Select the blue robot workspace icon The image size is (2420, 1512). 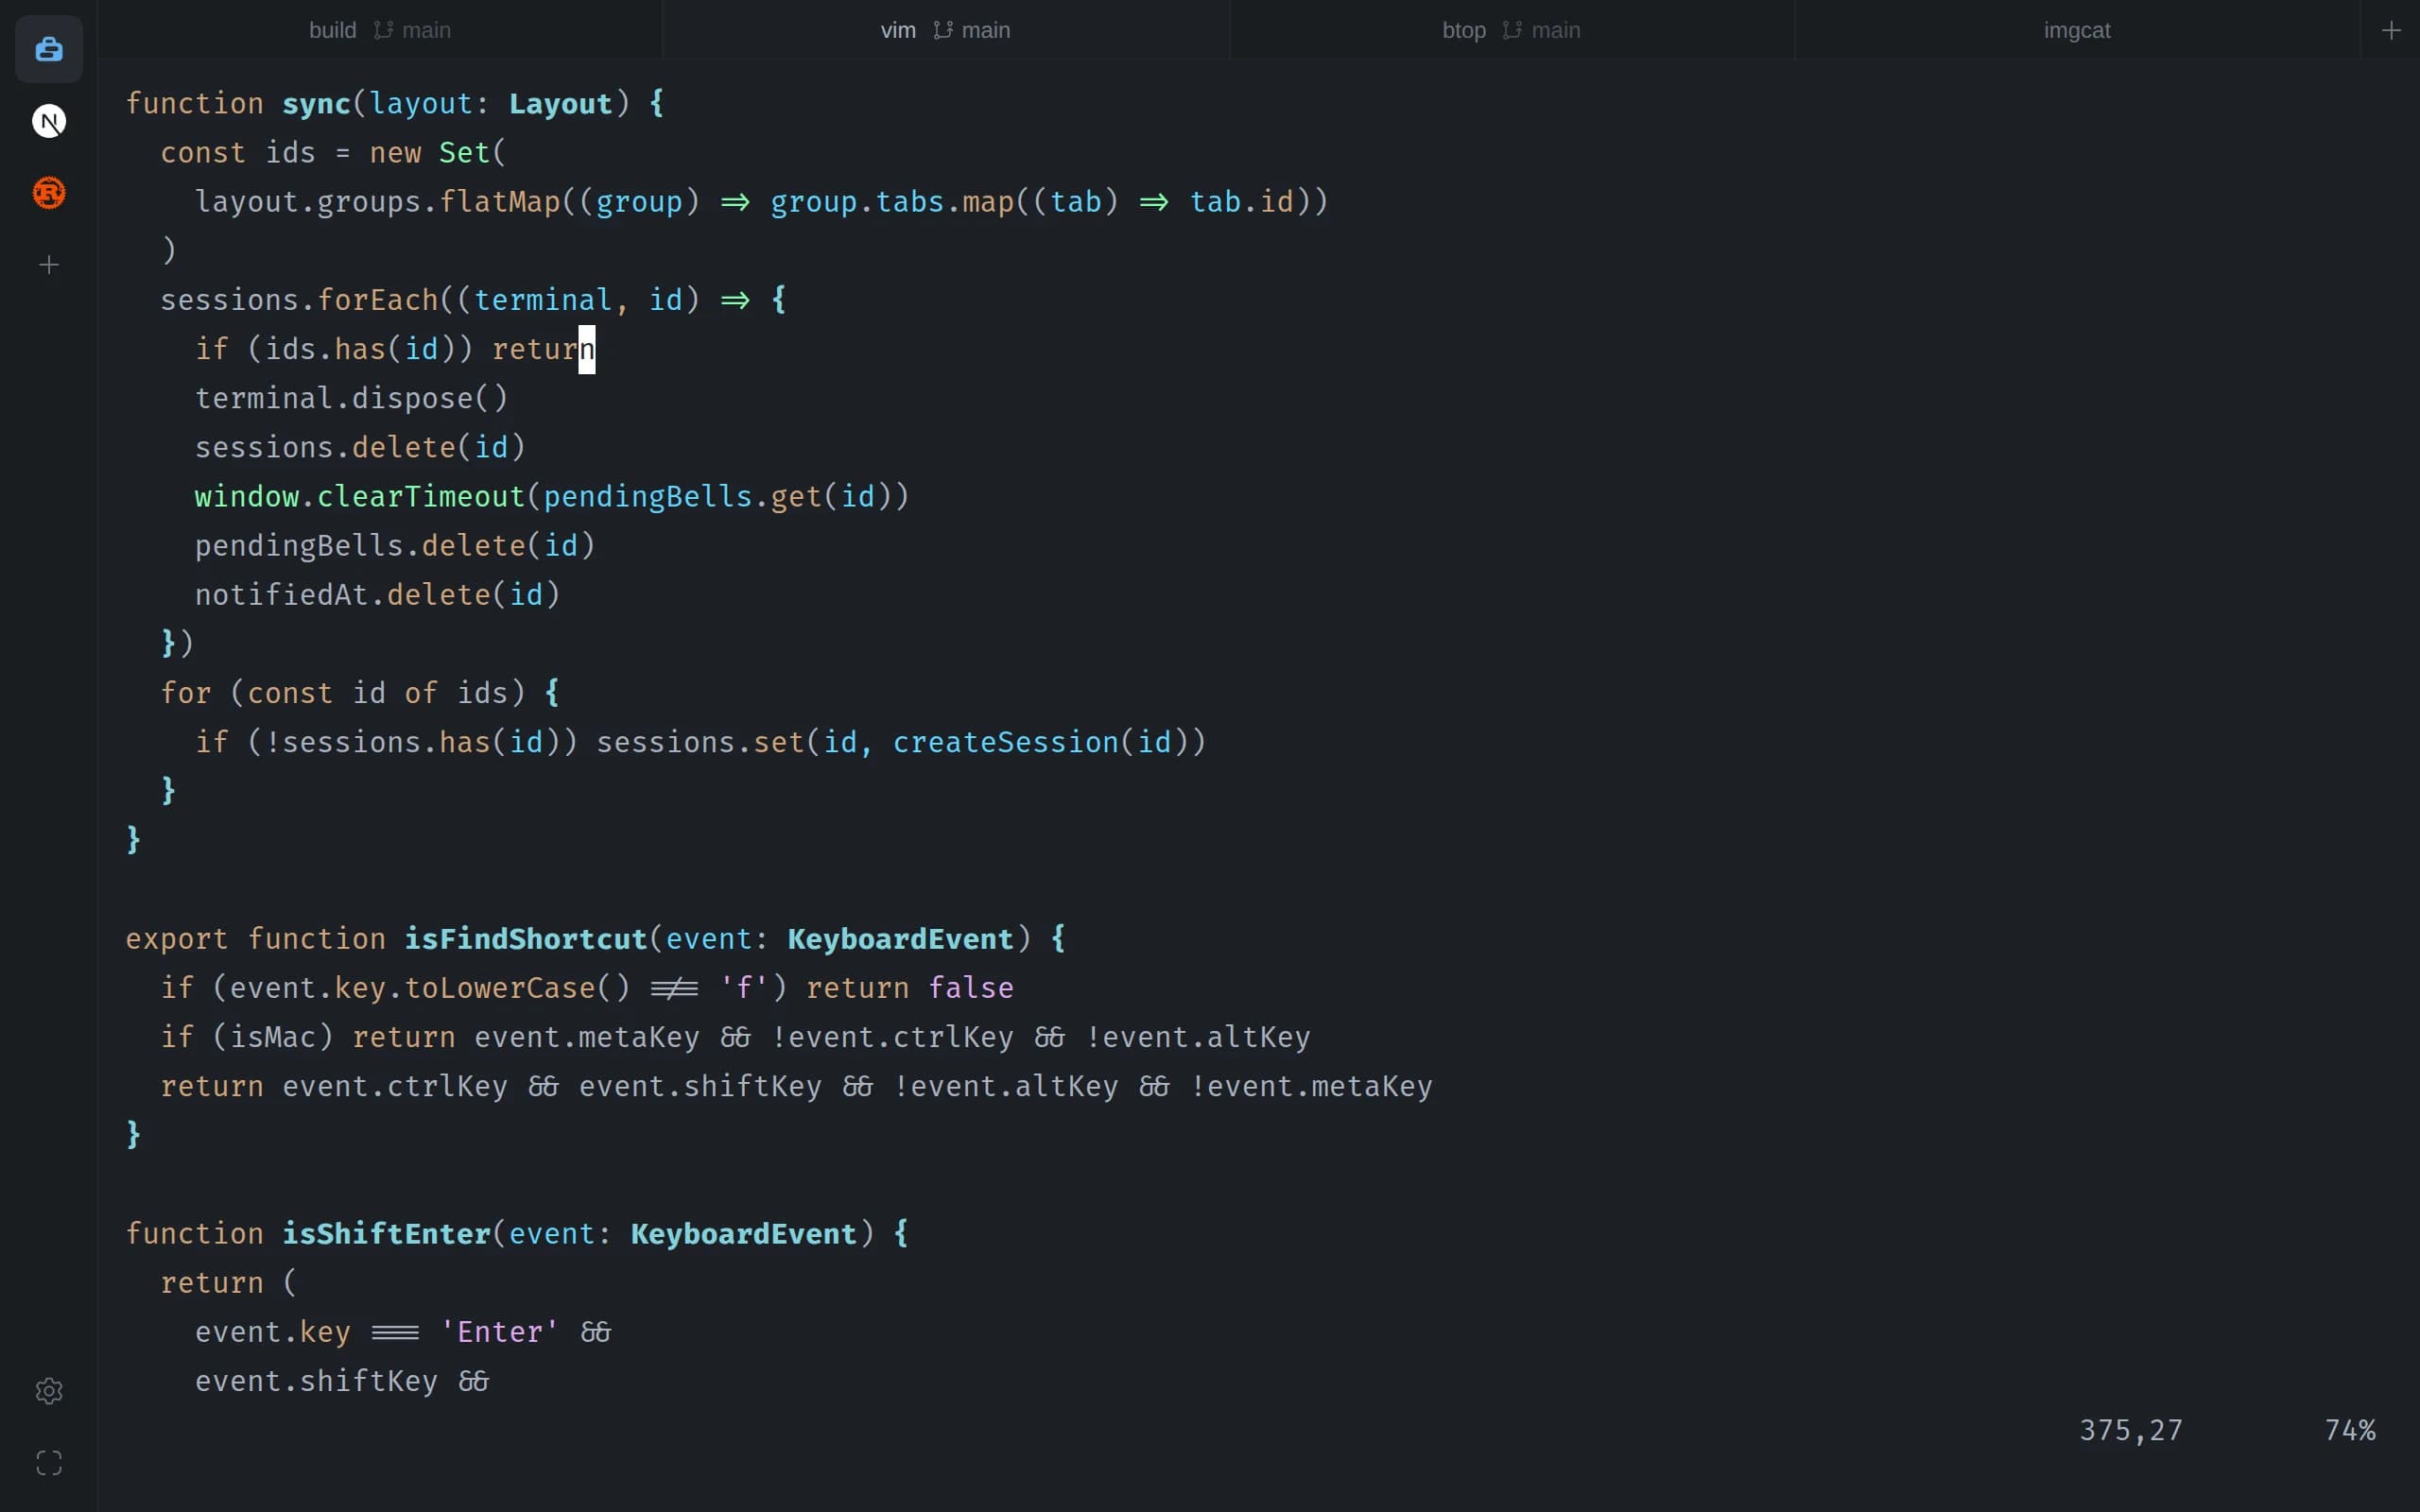(49, 49)
